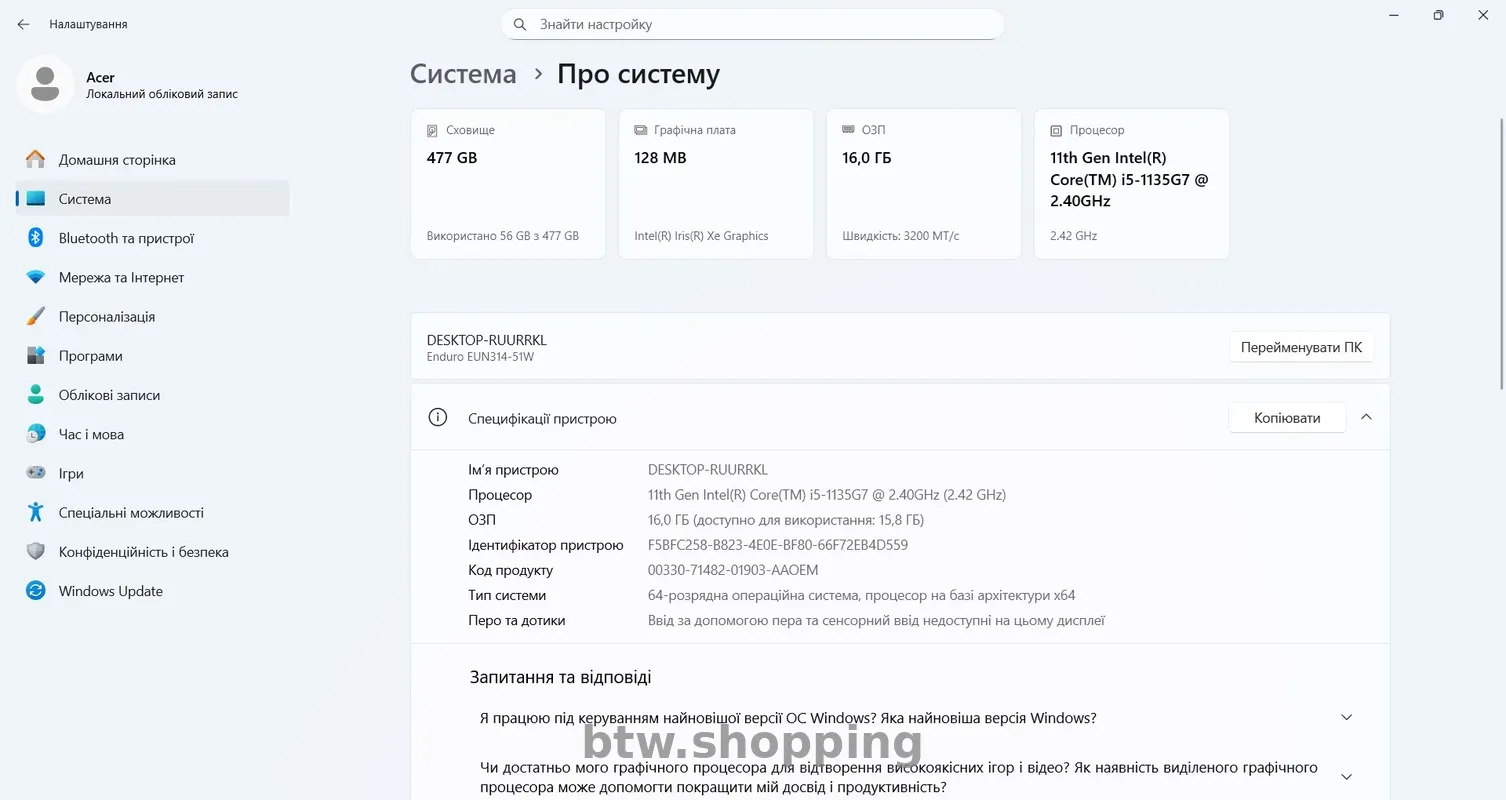Click the Спеціальні можливості accessibility icon

(x=36, y=512)
